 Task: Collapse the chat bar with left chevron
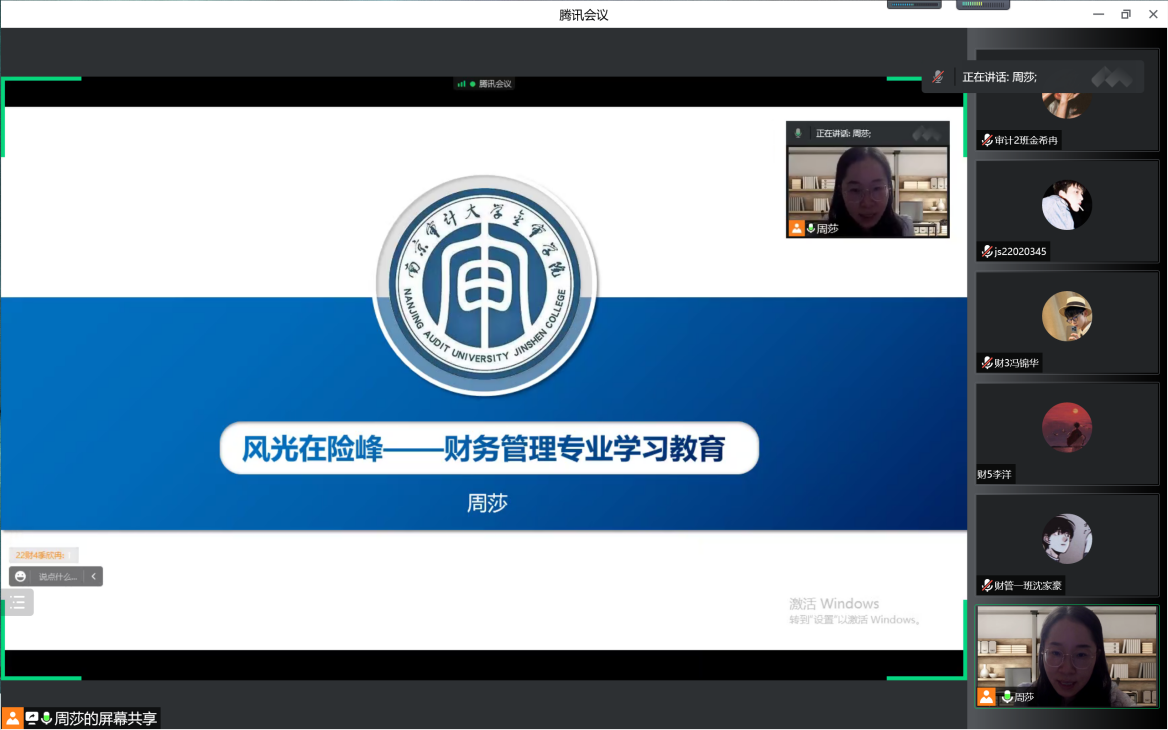pos(94,576)
